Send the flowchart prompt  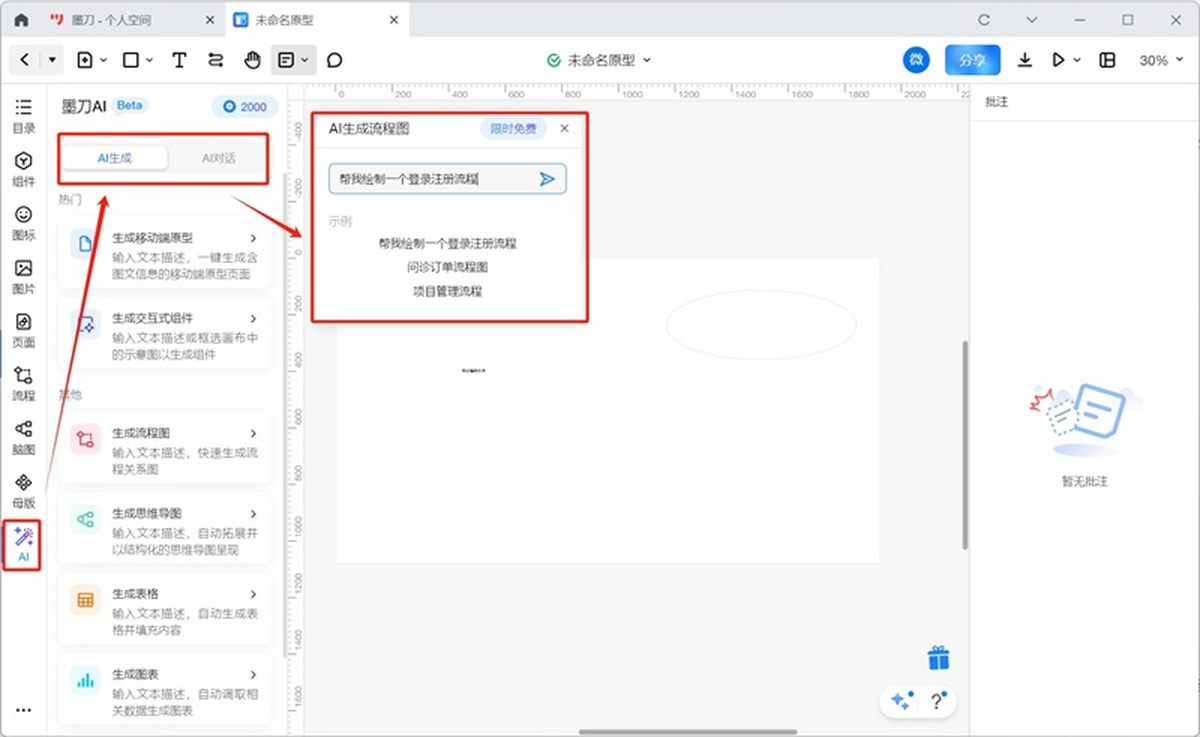tap(547, 179)
